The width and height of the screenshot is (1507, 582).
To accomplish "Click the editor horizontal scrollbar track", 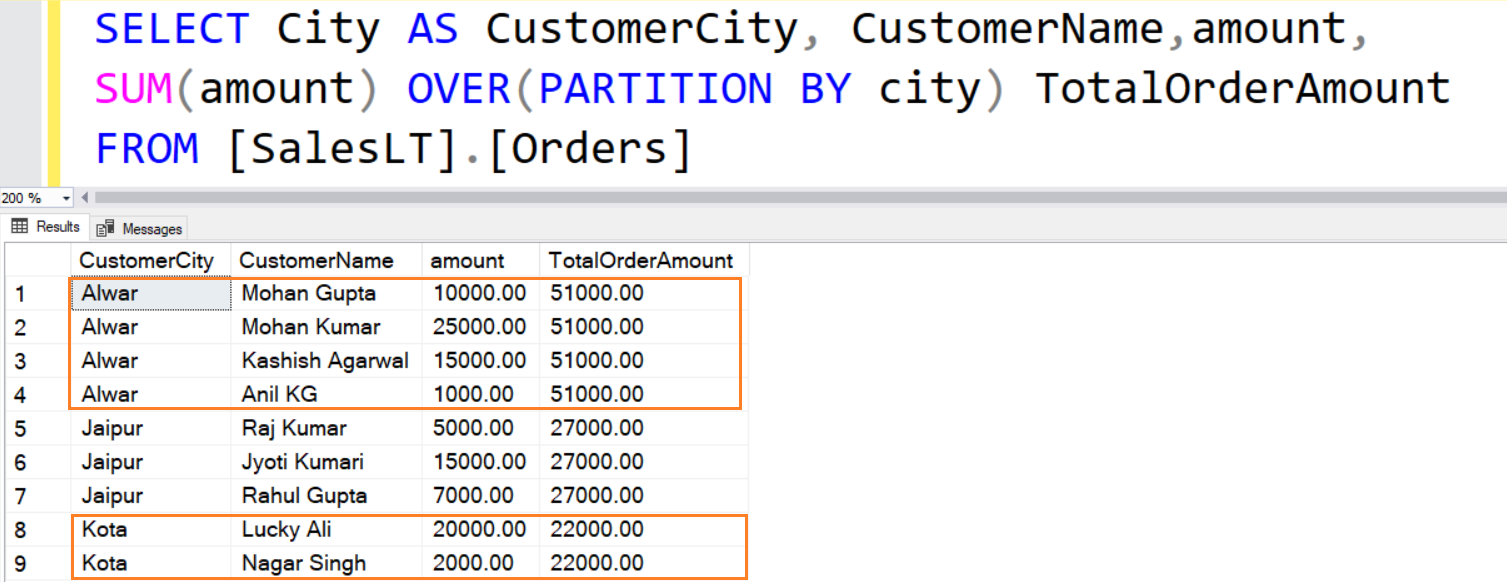I will pyautogui.click(x=800, y=198).
